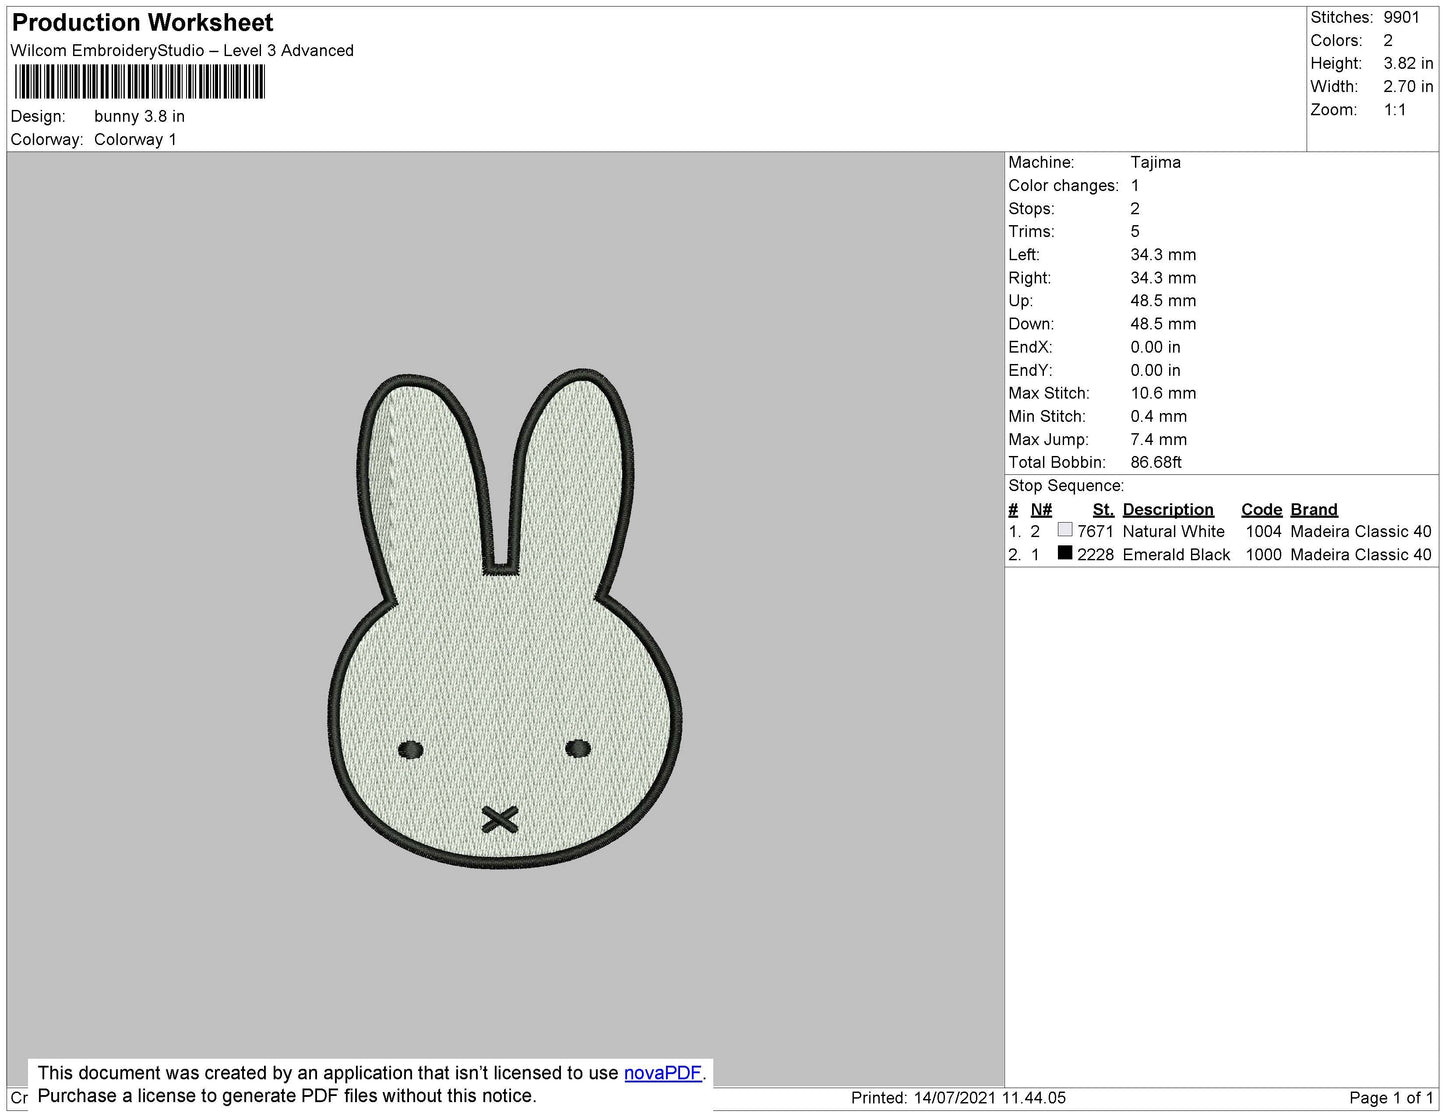Click the Machine value 'Tajima'

click(1155, 162)
